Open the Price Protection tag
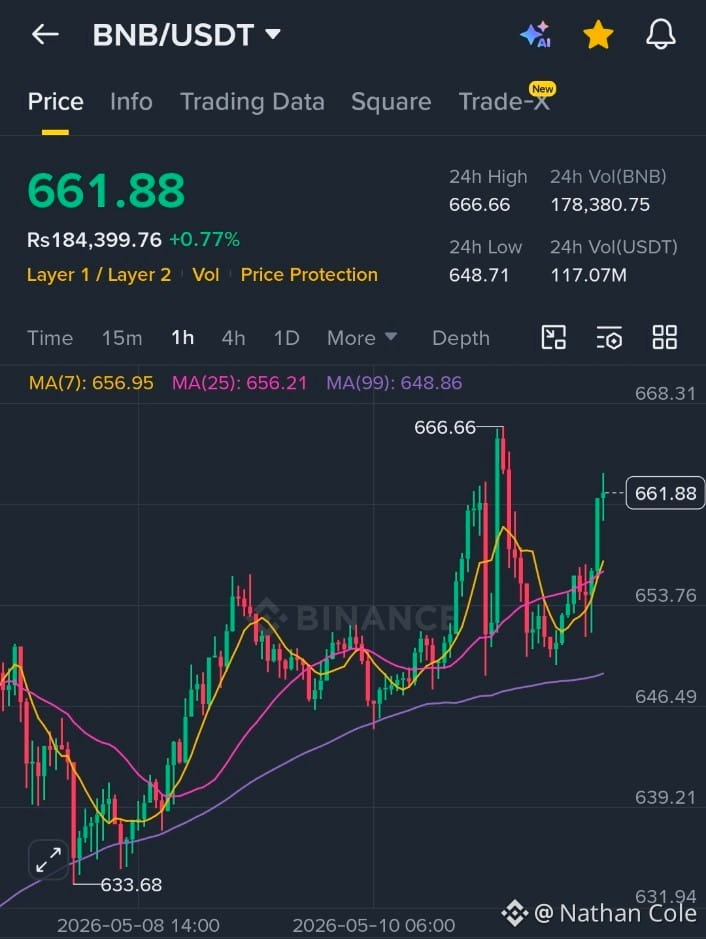This screenshot has width=706, height=939. pos(309,275)
